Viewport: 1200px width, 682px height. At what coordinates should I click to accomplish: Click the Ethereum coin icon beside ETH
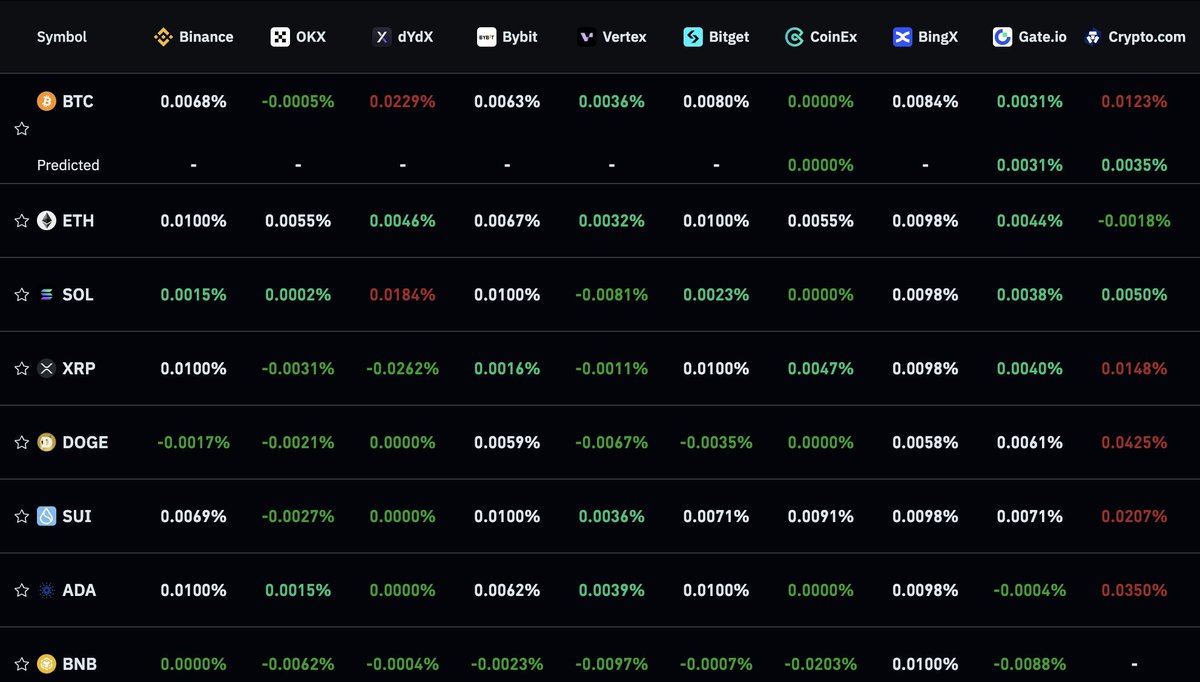48,221
